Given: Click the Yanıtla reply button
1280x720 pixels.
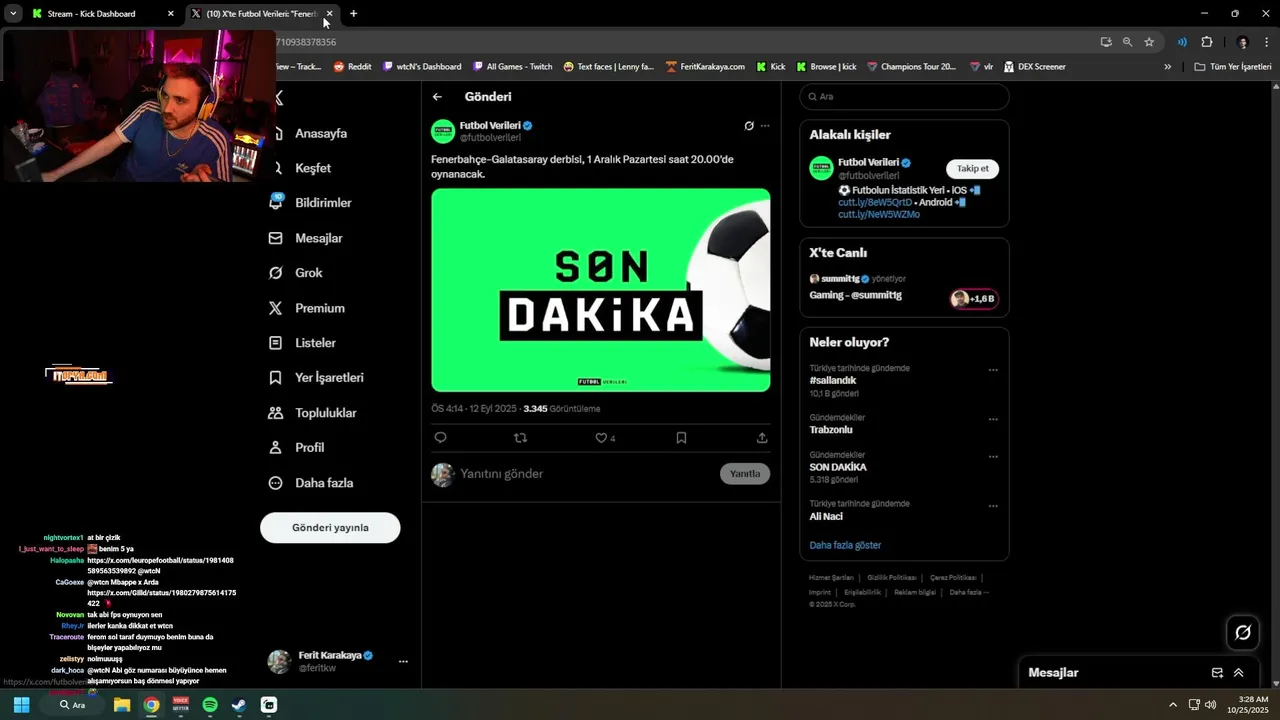Looking at the screenshot, I should click(745, 474).
